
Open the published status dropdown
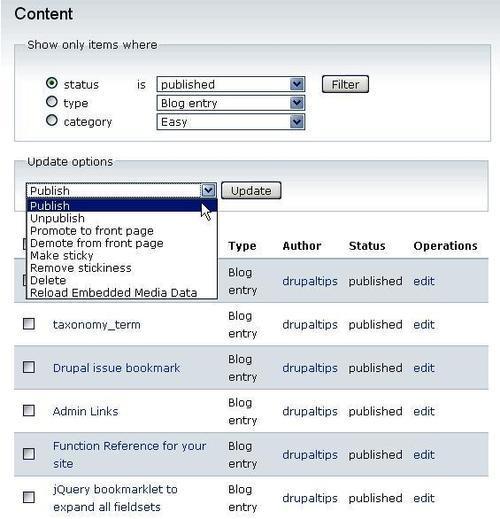pyautogui.click(x=231, y=84)
